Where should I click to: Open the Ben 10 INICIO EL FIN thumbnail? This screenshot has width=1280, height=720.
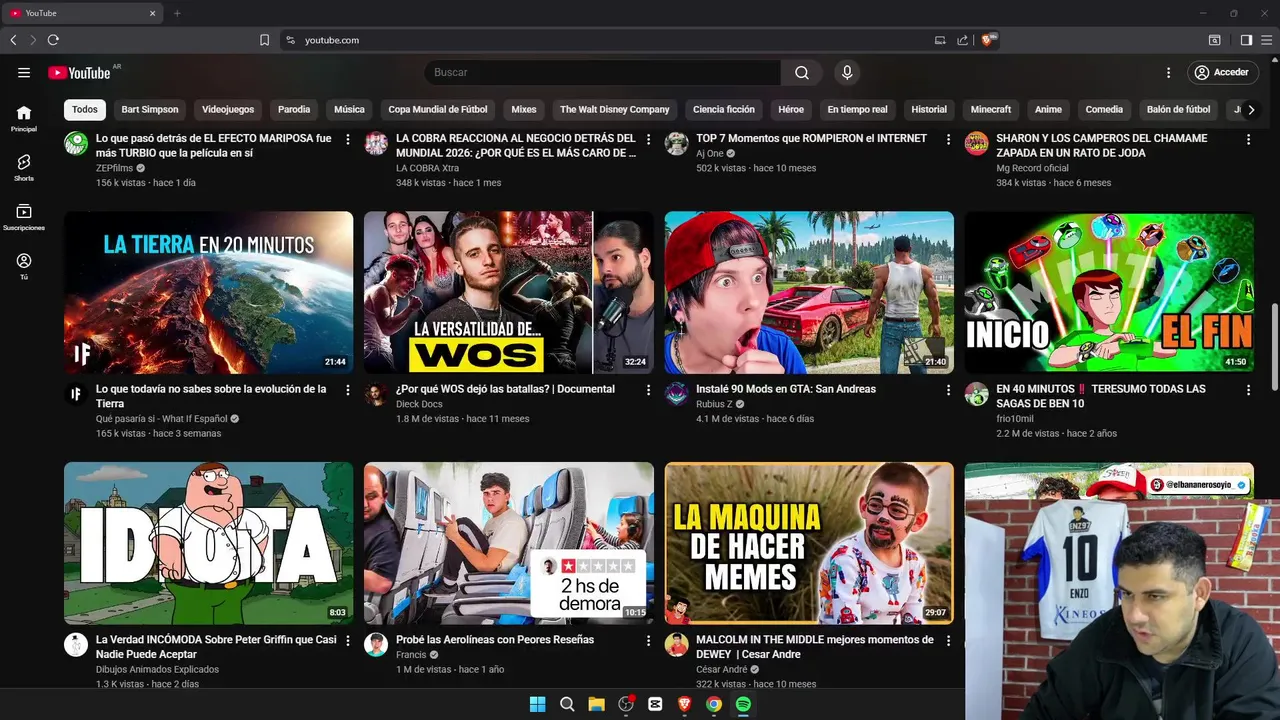[1109, 292]
